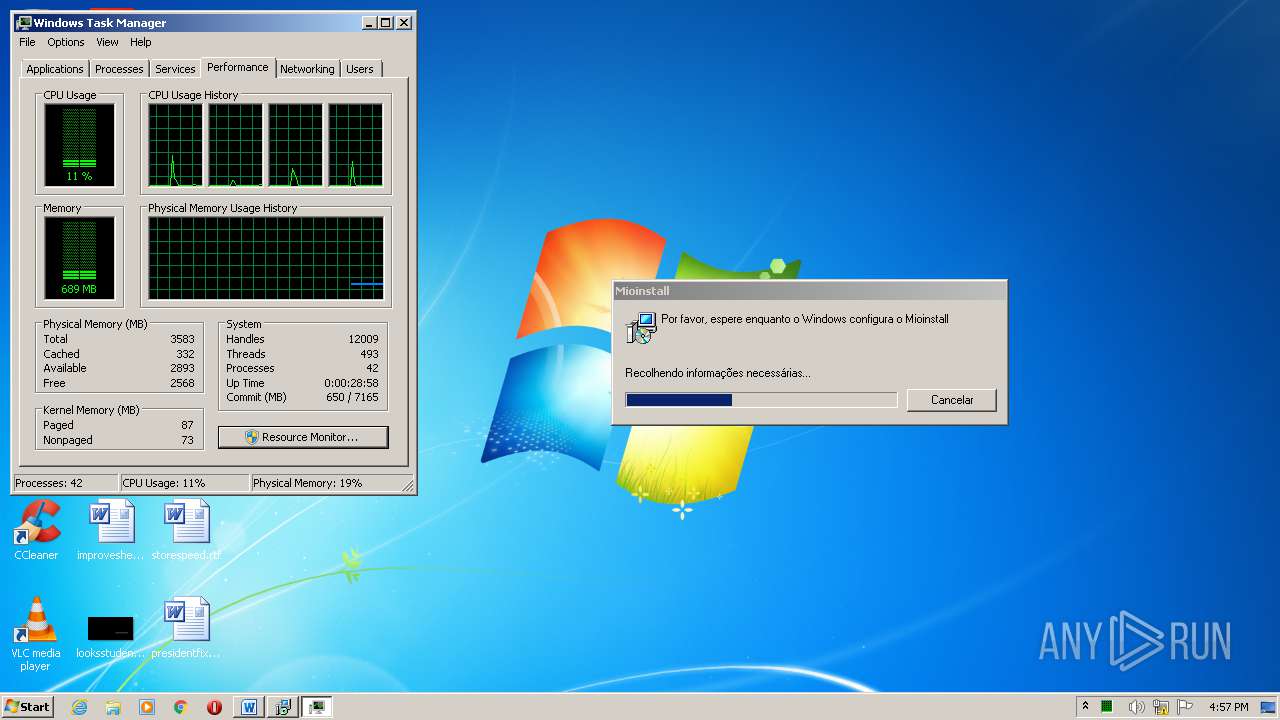Click the Memory 689 MB gauge
This screenshot has width=1280, height=720.
pos(79,259)
